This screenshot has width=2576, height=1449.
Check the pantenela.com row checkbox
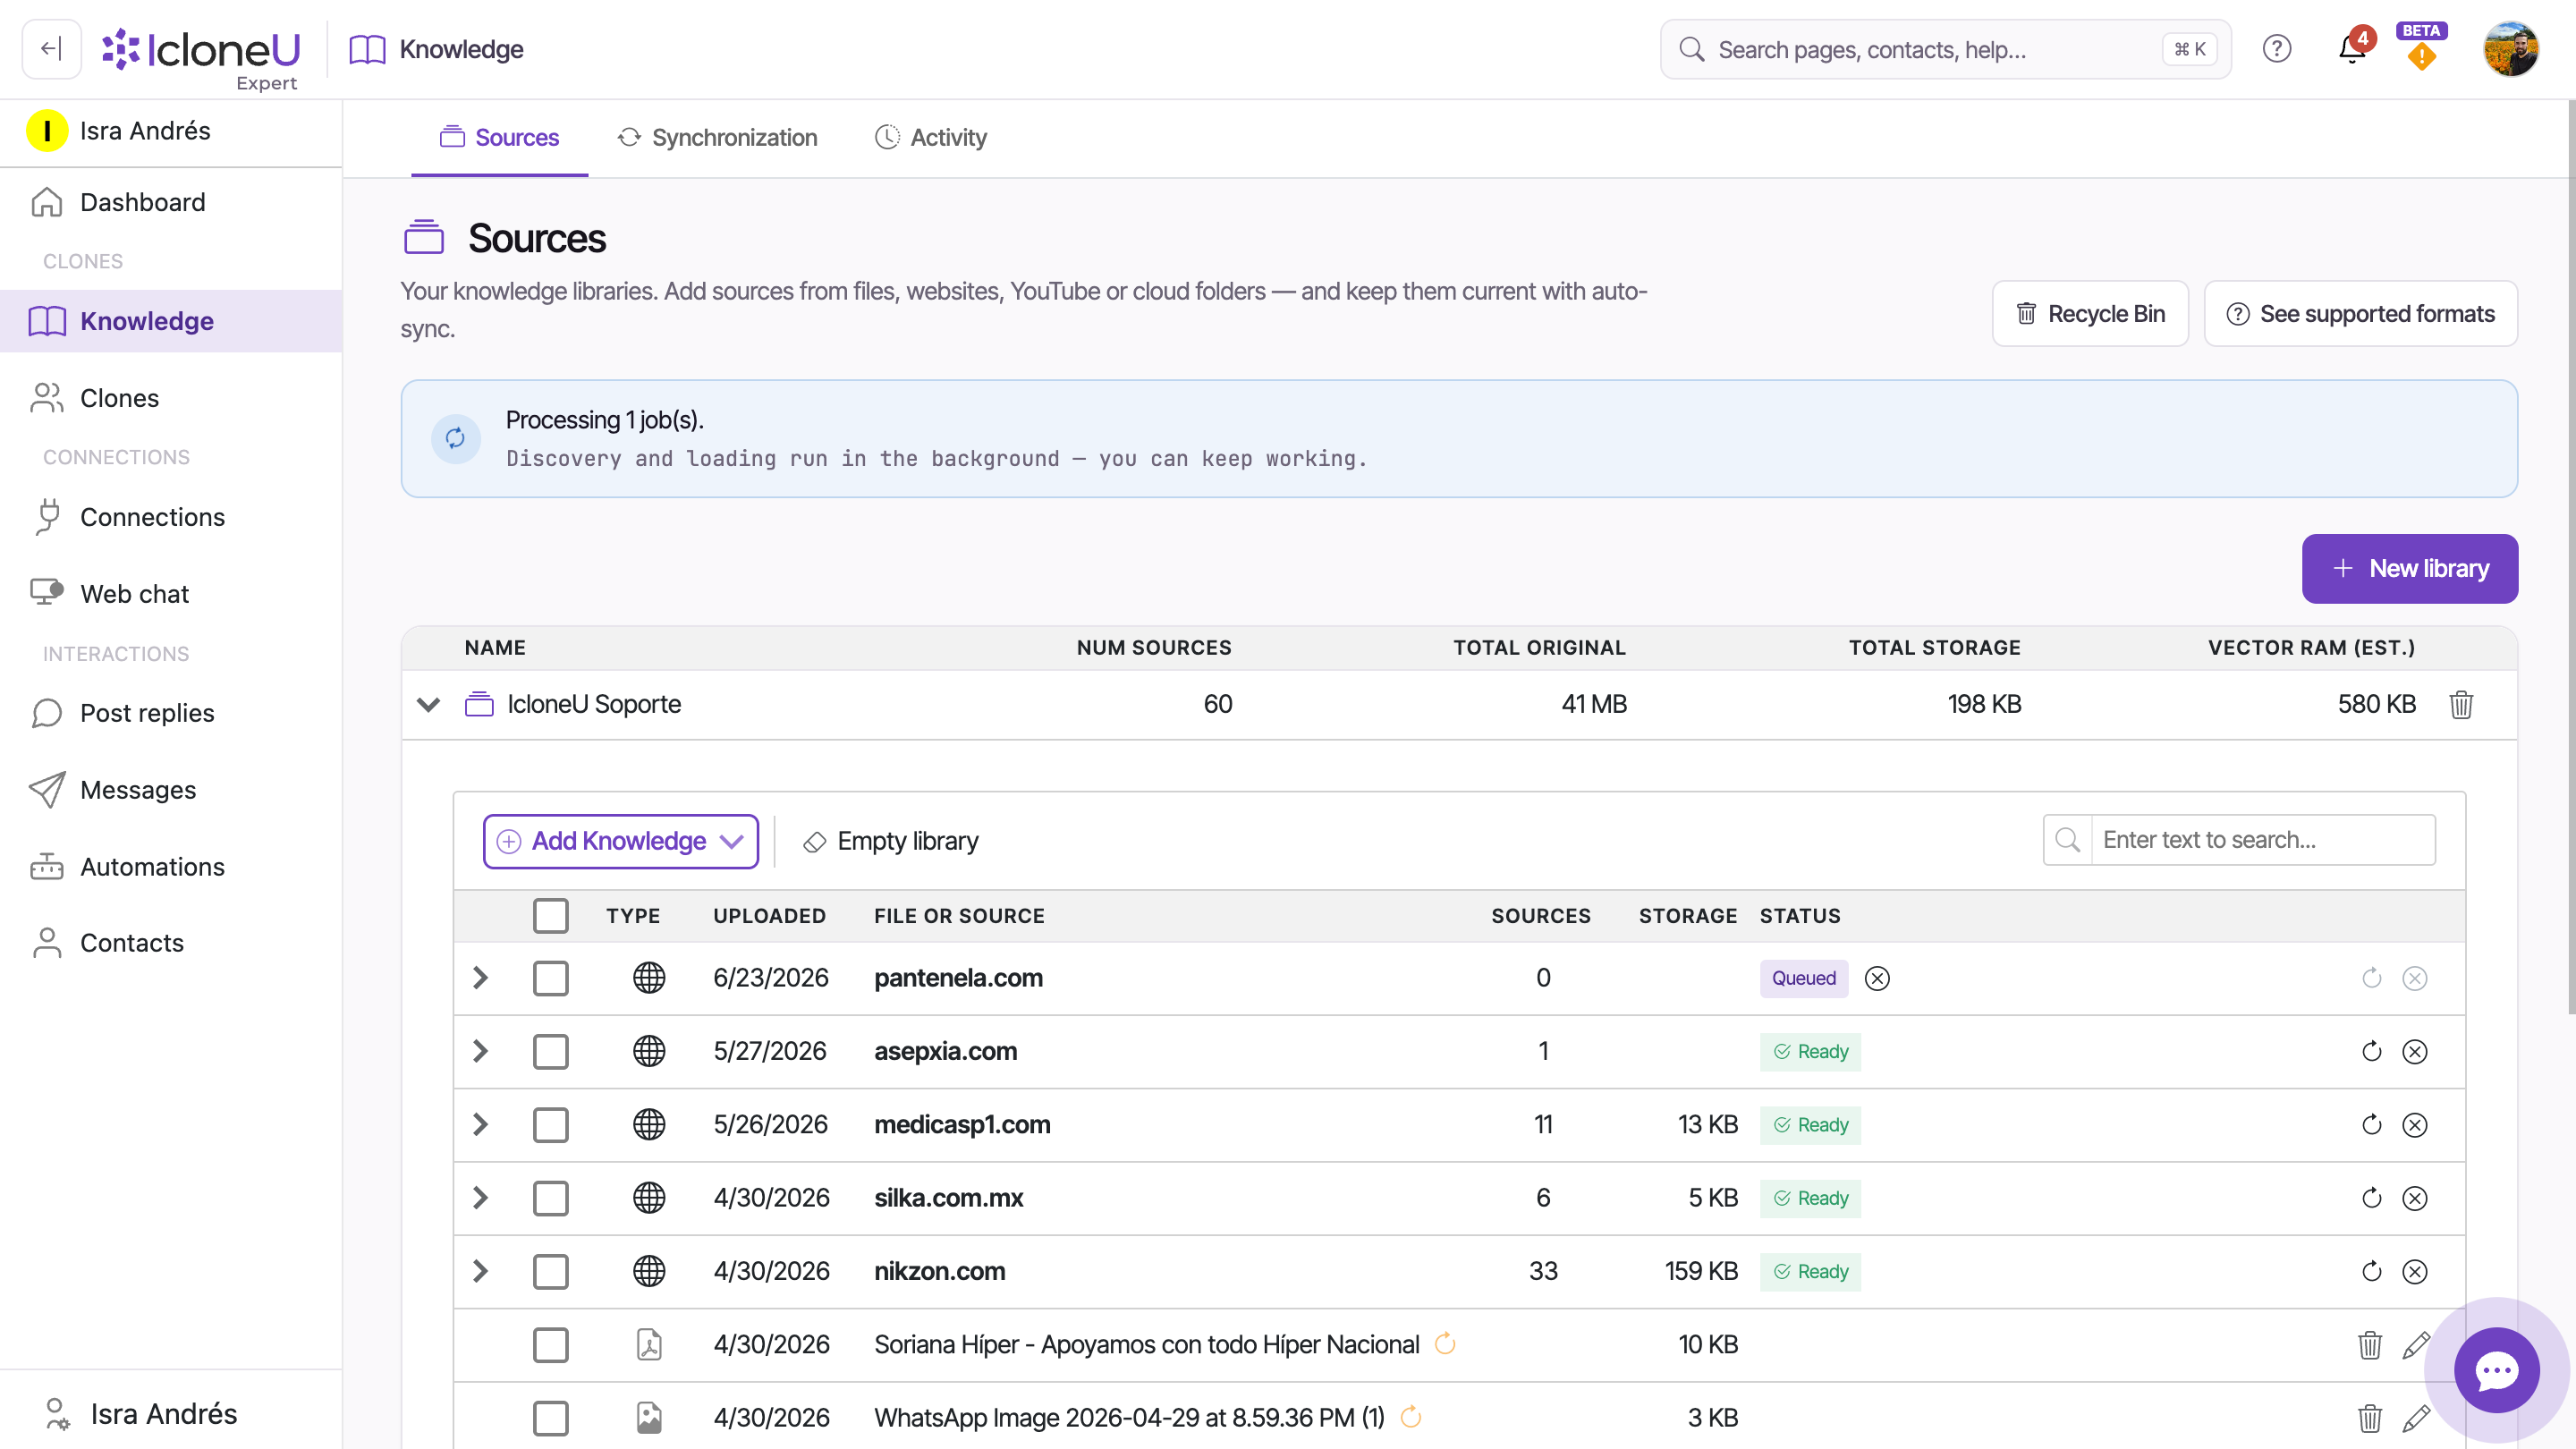click(x=551, y=978)
